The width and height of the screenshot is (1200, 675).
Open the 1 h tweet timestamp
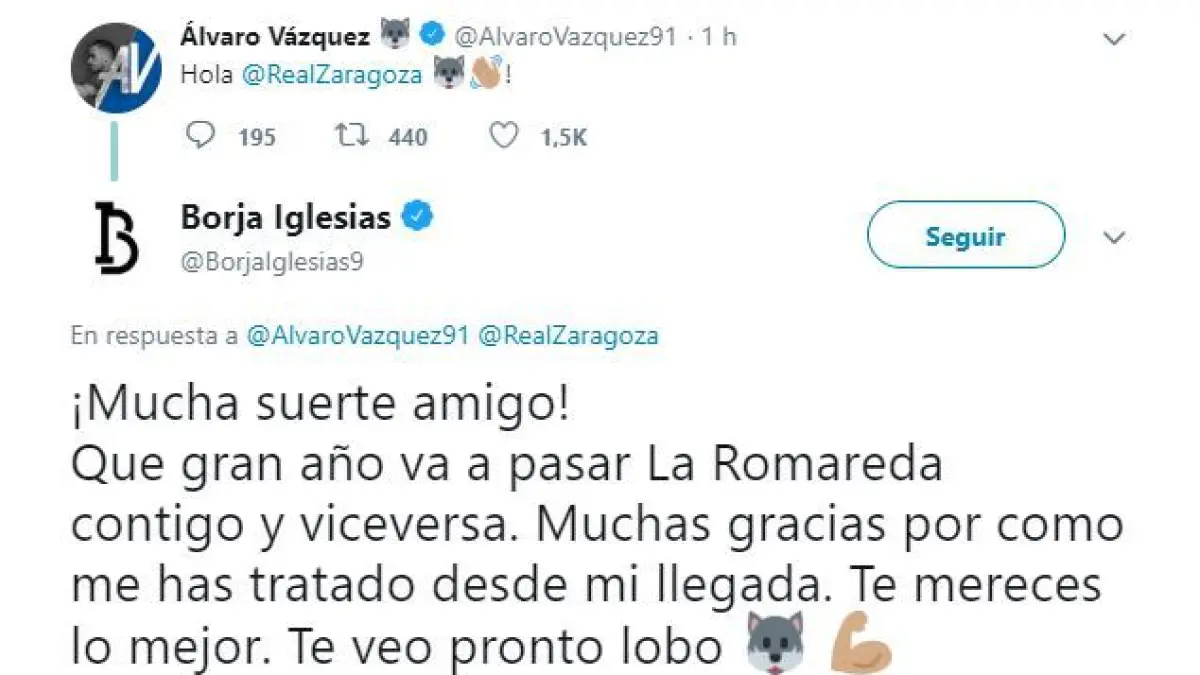click(x=719, y=37)
